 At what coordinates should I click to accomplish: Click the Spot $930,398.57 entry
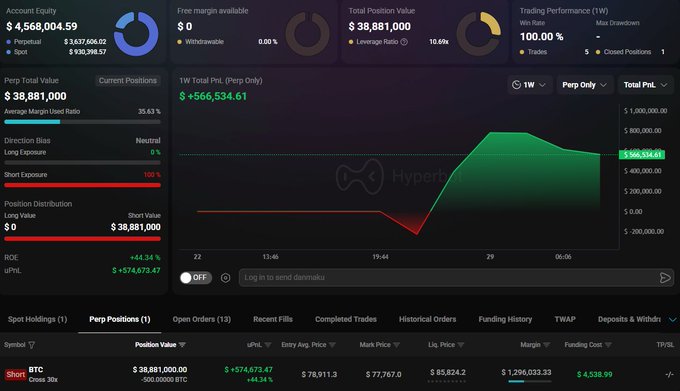click(56, 52)
